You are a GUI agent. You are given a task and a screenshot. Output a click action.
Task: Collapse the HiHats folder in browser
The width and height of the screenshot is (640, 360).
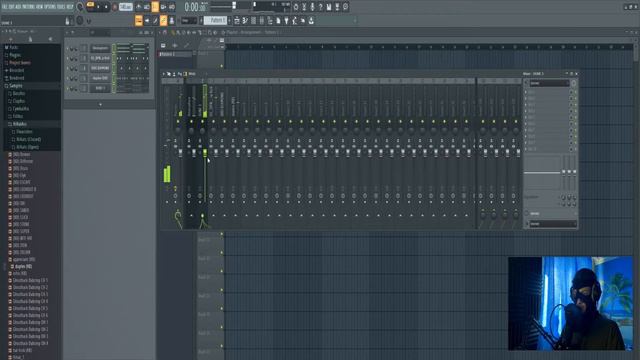pos(20,124)
